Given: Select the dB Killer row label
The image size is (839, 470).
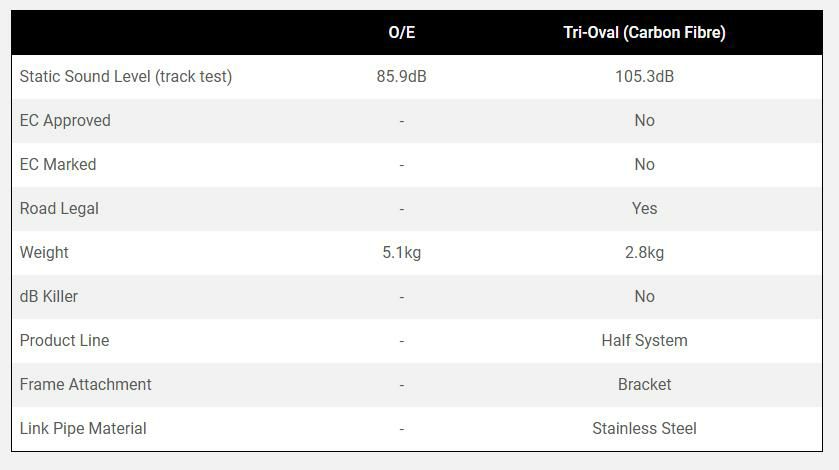Looking at the screenshot, I should (x=49, y=296).
